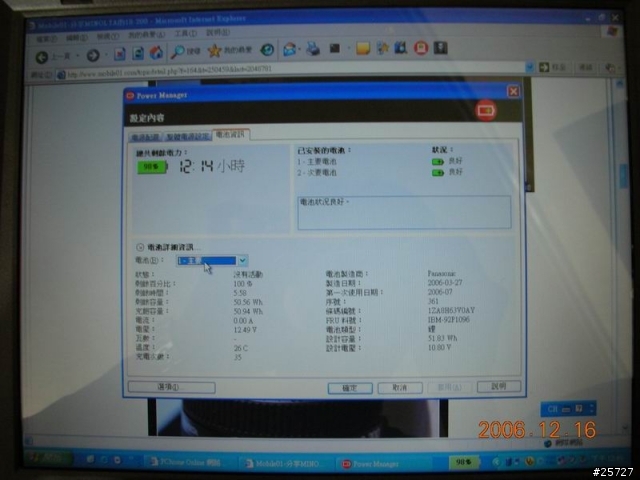
Task: Click the 選項 Options button
Action: pos(171,387)
